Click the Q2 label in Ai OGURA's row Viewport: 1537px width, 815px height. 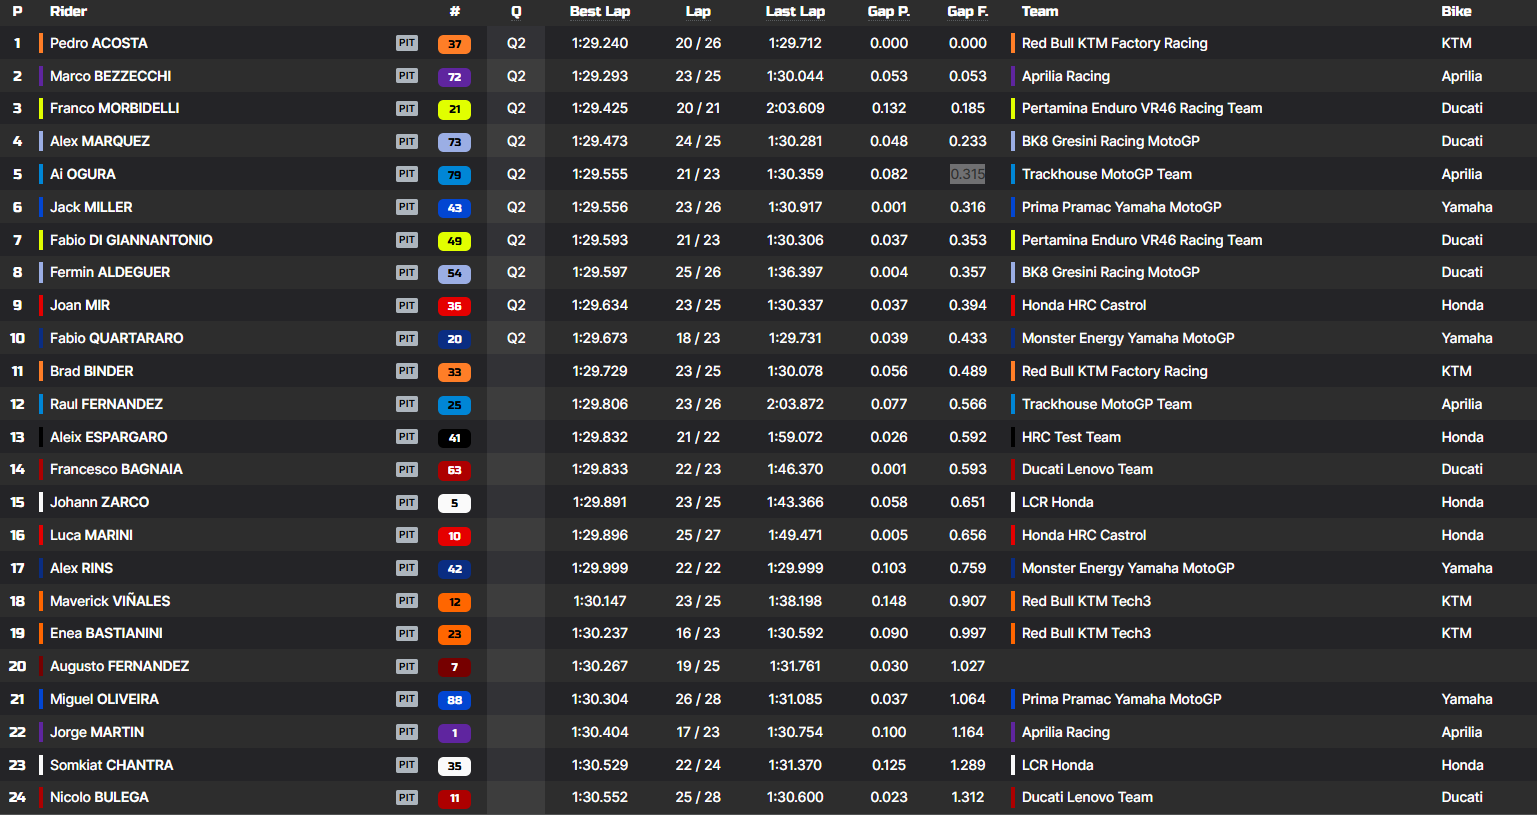pyautogui.click(x=516, y=174)
